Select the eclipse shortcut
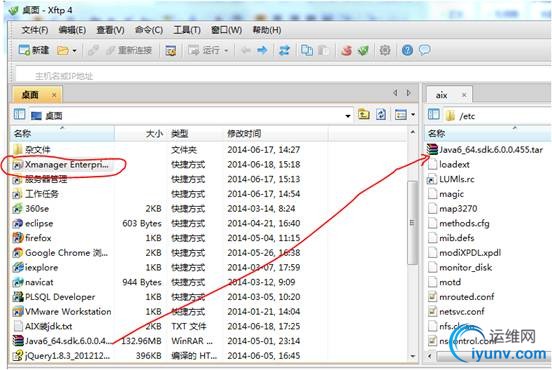 point(33,224)
